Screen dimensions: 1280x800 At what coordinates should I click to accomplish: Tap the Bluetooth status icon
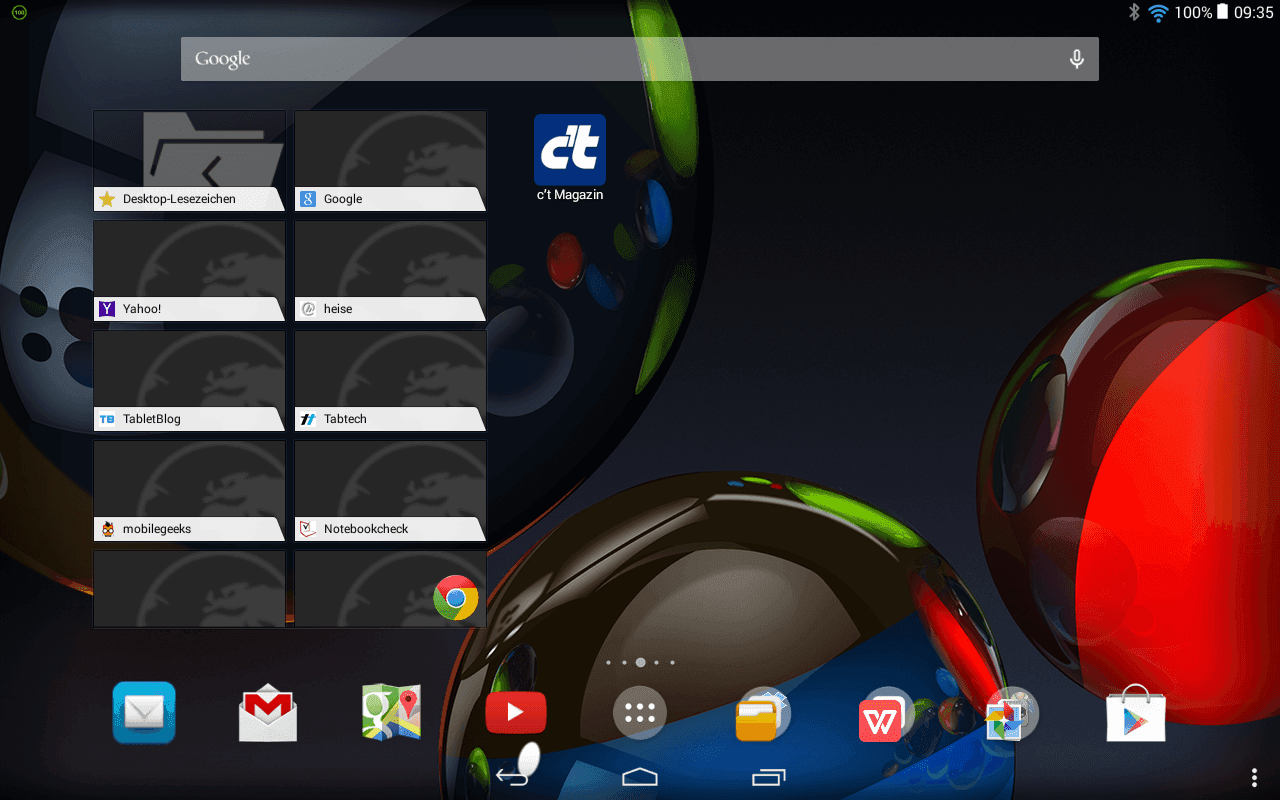click(x=1134, y=13)
